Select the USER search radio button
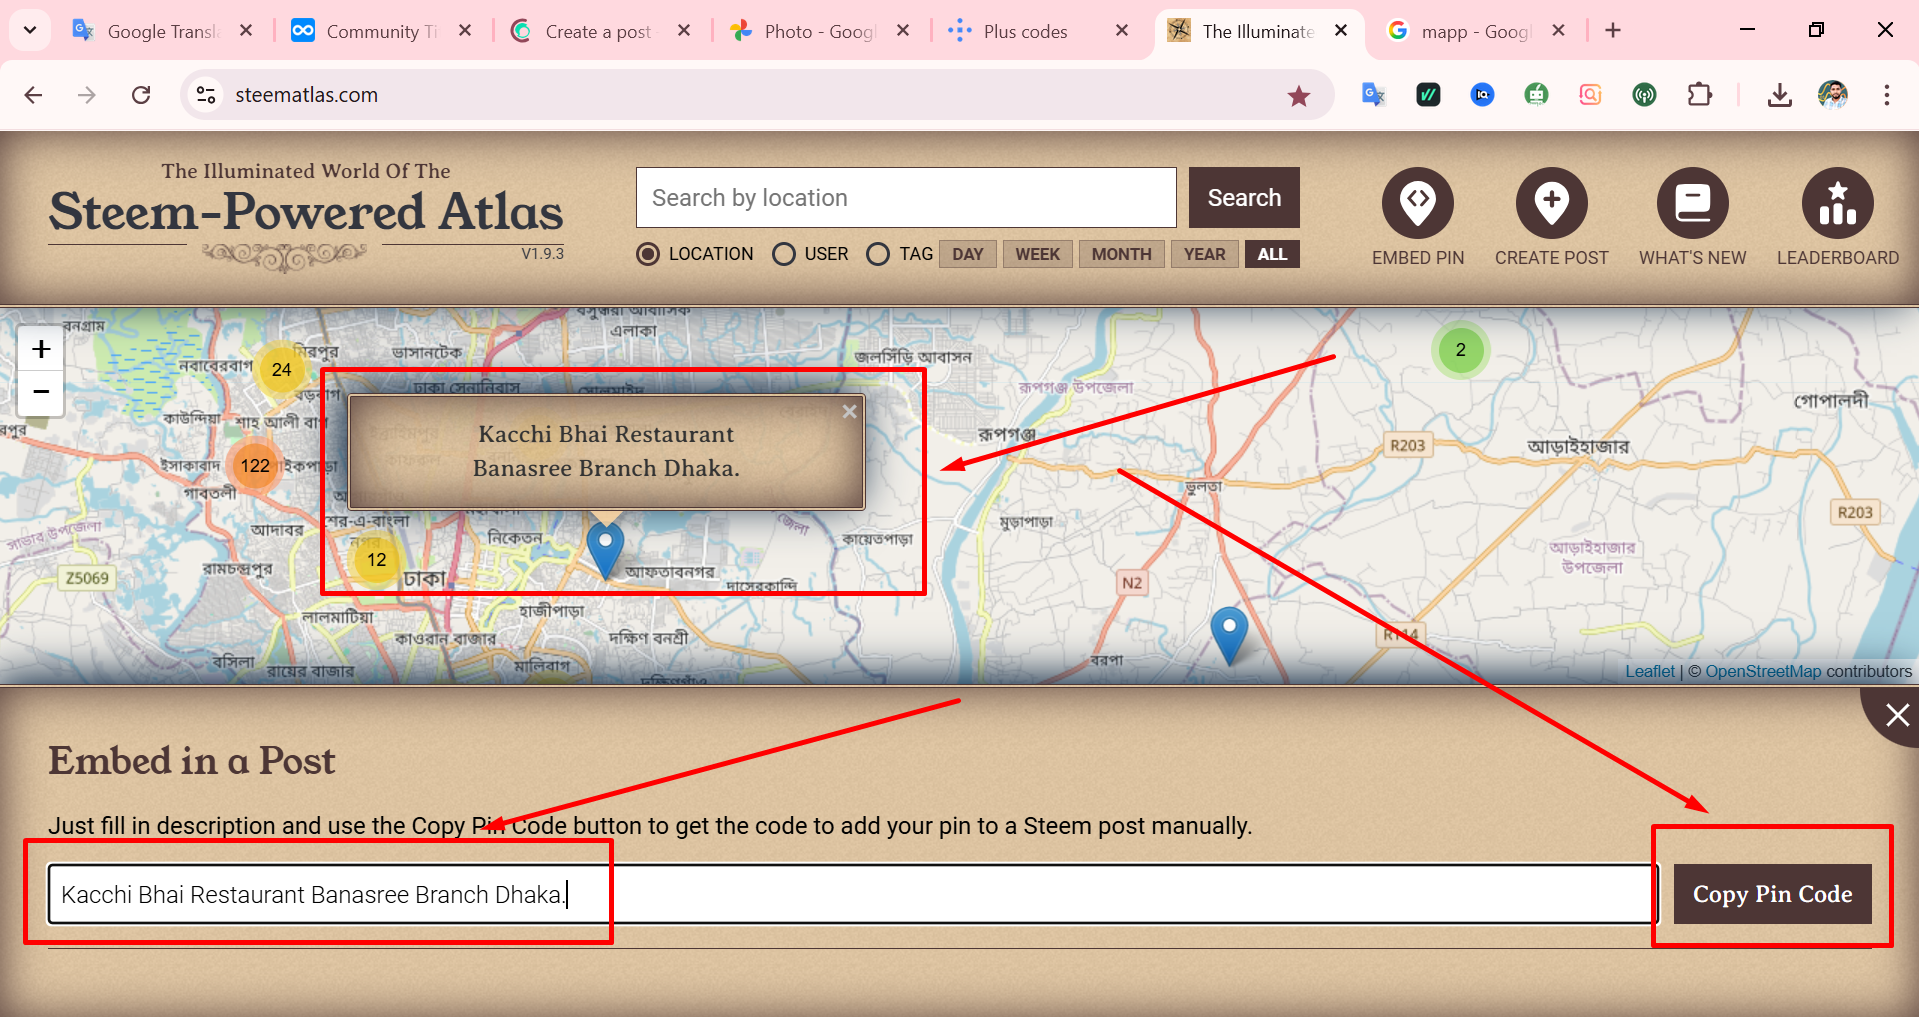 (784, 254)
